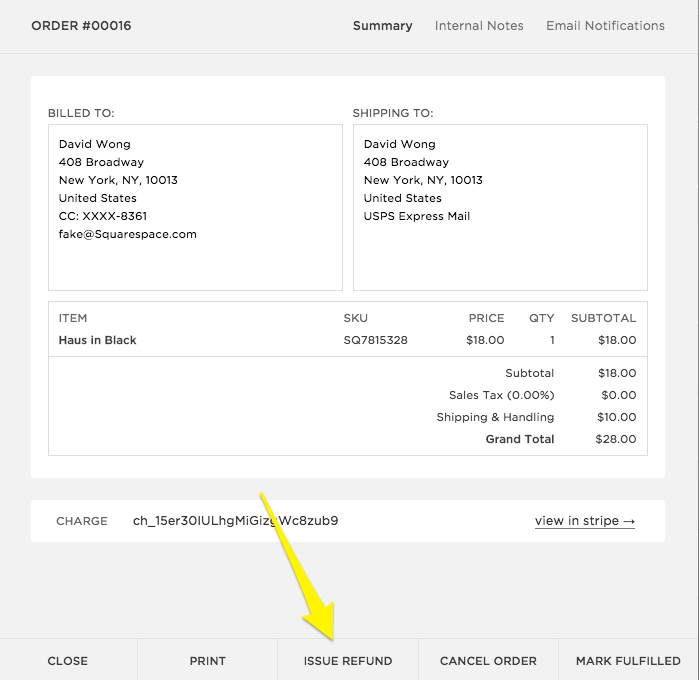Open the Internal Notes tab

[x=479, y=26]
